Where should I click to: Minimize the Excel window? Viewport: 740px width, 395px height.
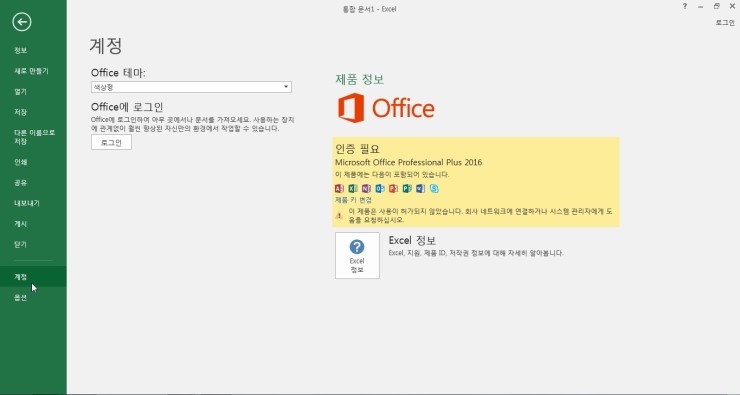coord(700,7)
